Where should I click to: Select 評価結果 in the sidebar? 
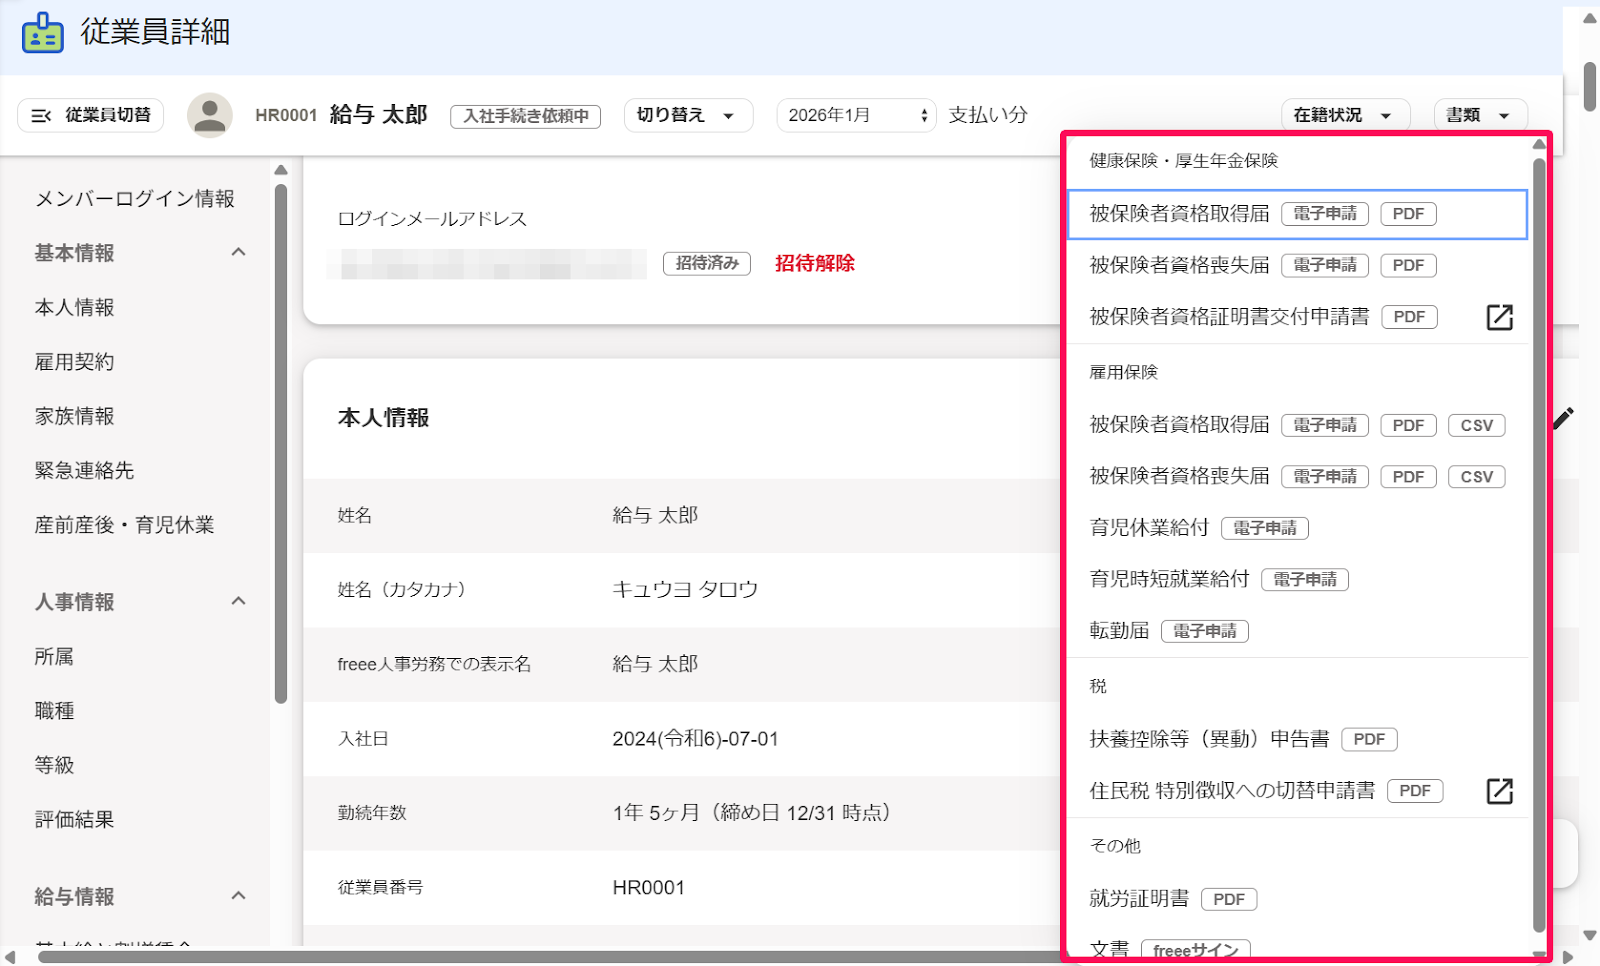(x=75, y=819)
